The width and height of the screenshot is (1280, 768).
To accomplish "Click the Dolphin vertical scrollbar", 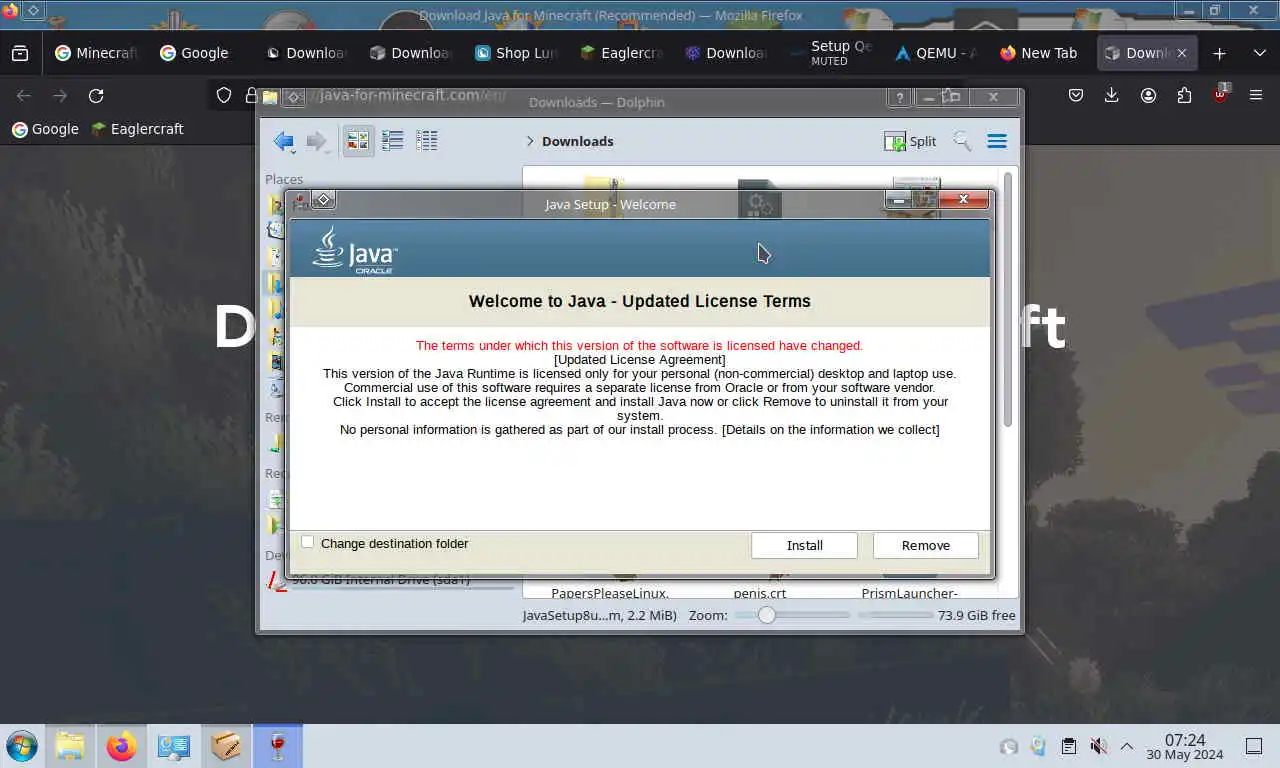I will click(x=1008, y=300).
